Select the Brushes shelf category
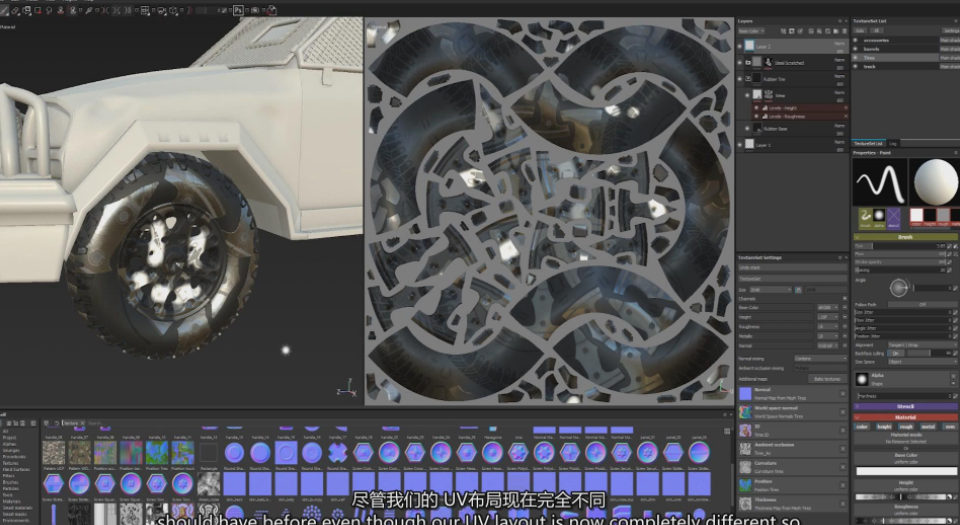This screenshot has height=525, width=960. coord(8,482)
